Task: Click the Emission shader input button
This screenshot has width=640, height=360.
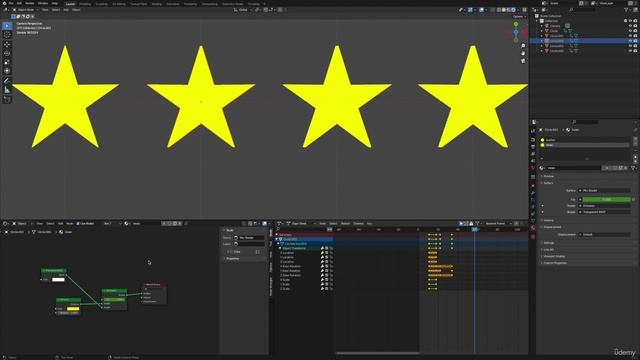Action: [x=604, y=206]
